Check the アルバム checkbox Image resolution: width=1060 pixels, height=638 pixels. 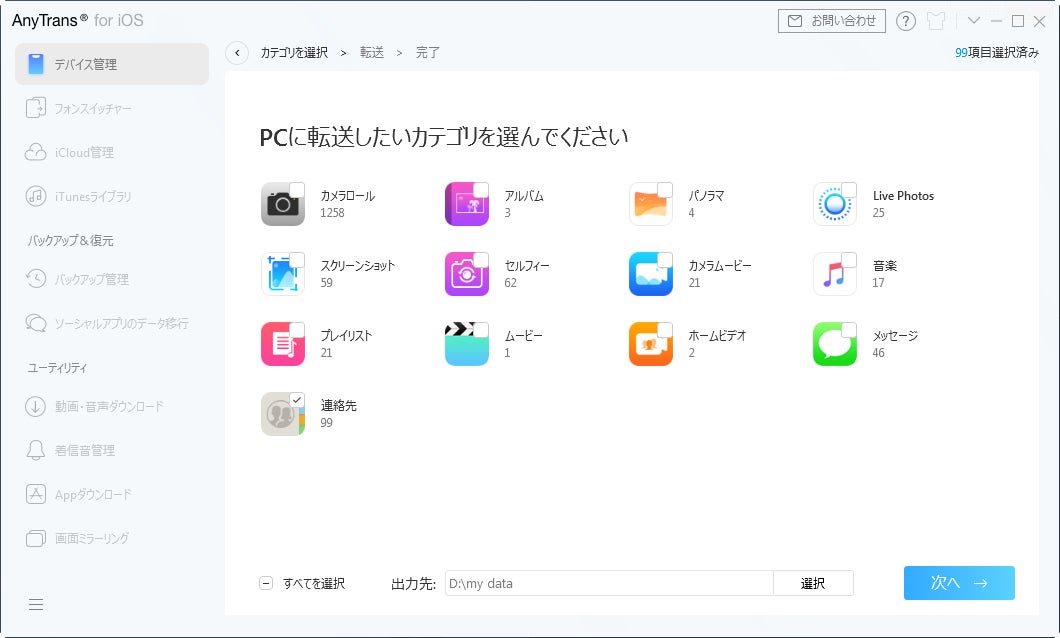point(481,190)
